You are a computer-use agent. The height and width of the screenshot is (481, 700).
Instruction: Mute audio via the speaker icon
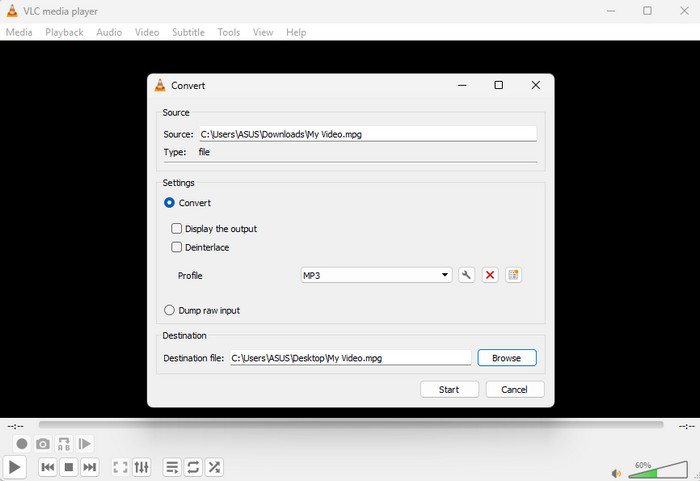[617, 473]
